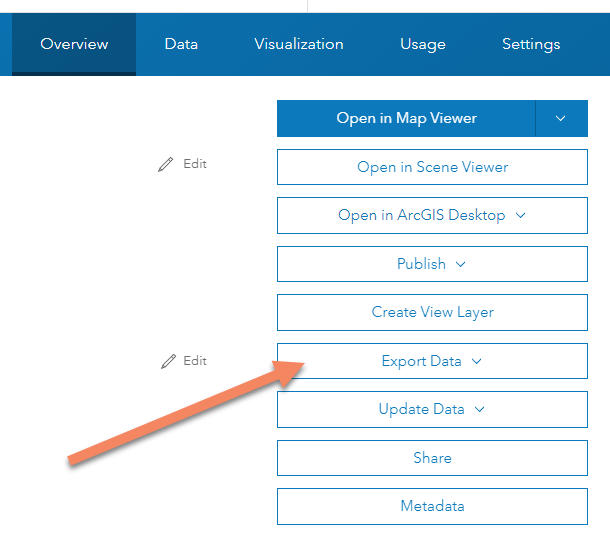The height and width of the screenshot is (536, 610).
Task: Open the Export Data dropdown
Action: (432, 361)
